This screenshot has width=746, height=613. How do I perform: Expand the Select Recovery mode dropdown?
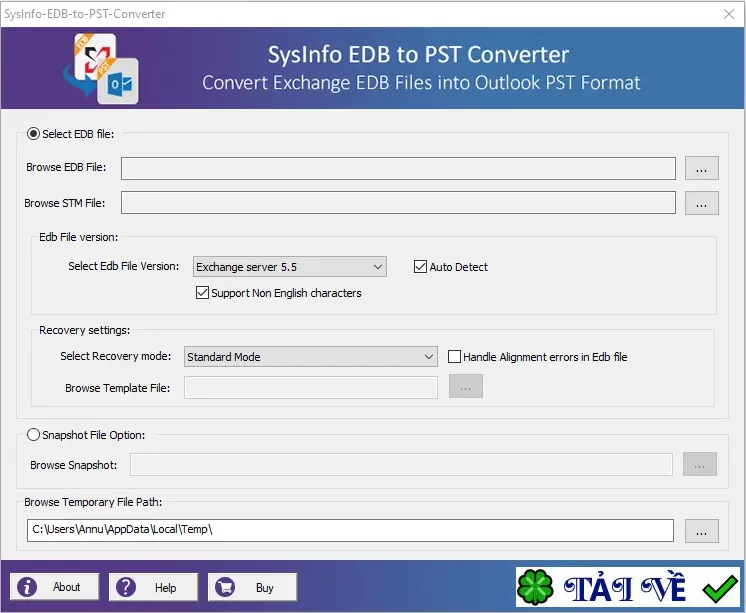tap(311, 356)
